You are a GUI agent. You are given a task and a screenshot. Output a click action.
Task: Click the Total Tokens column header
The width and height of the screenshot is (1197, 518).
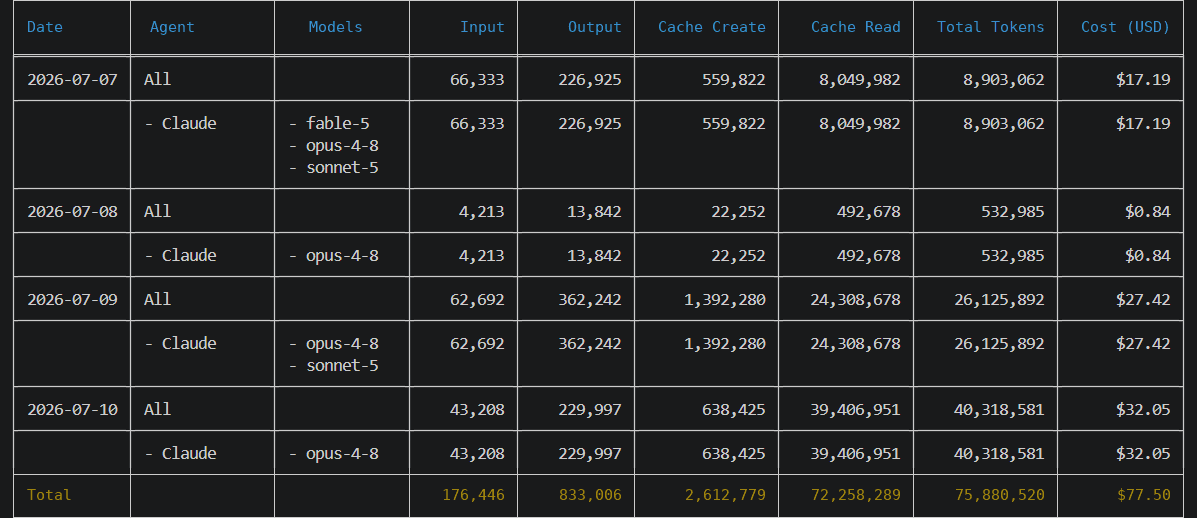click(990, 27)
